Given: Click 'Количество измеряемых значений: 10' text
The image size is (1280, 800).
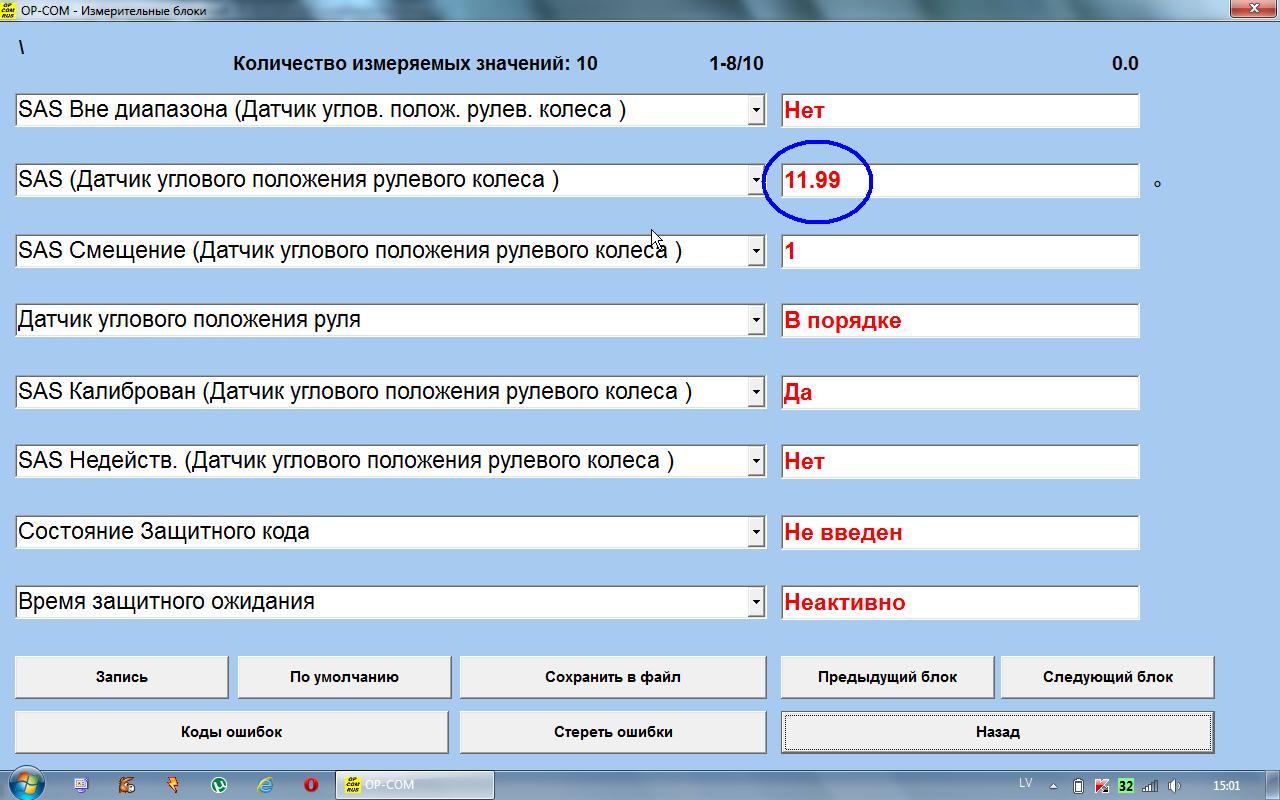Looking at the screenshot, I should pyautogui.click(x=415, y=64).
